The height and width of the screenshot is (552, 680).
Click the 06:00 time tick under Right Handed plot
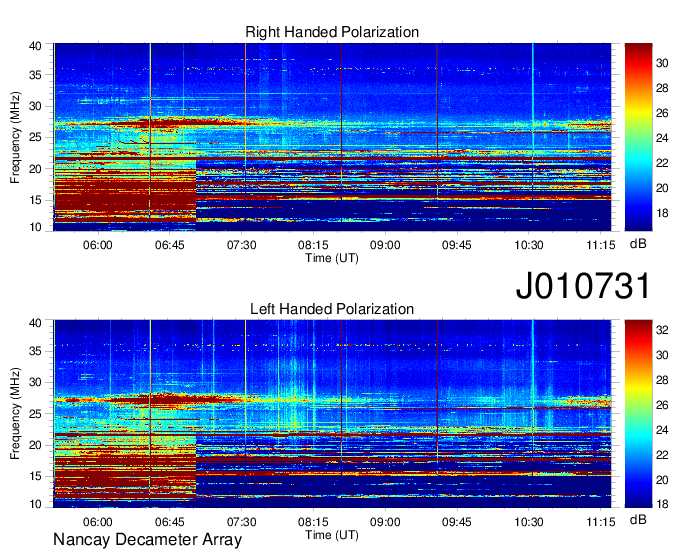coord(98,245)
